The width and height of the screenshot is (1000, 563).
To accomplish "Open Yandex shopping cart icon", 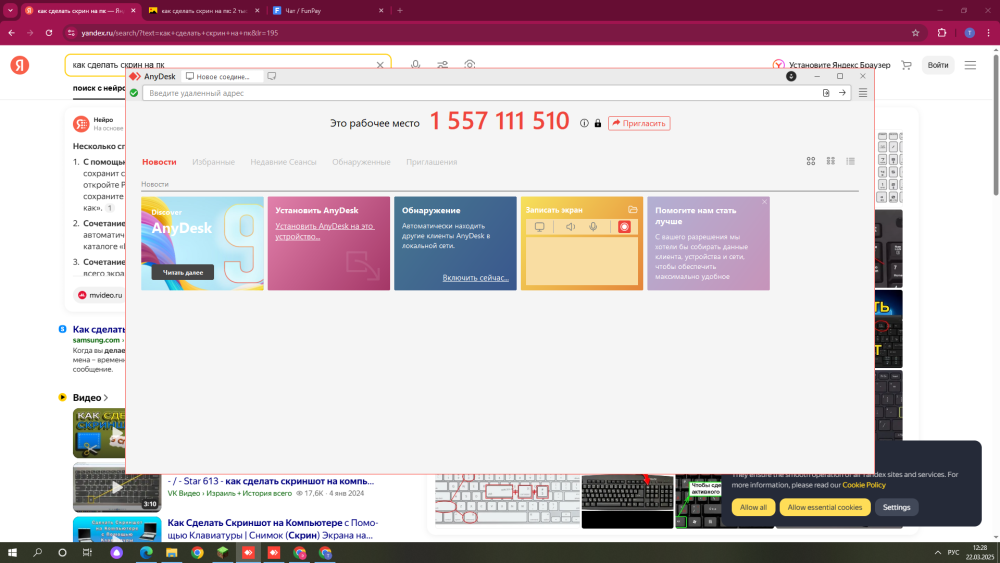I will point(906,65).
